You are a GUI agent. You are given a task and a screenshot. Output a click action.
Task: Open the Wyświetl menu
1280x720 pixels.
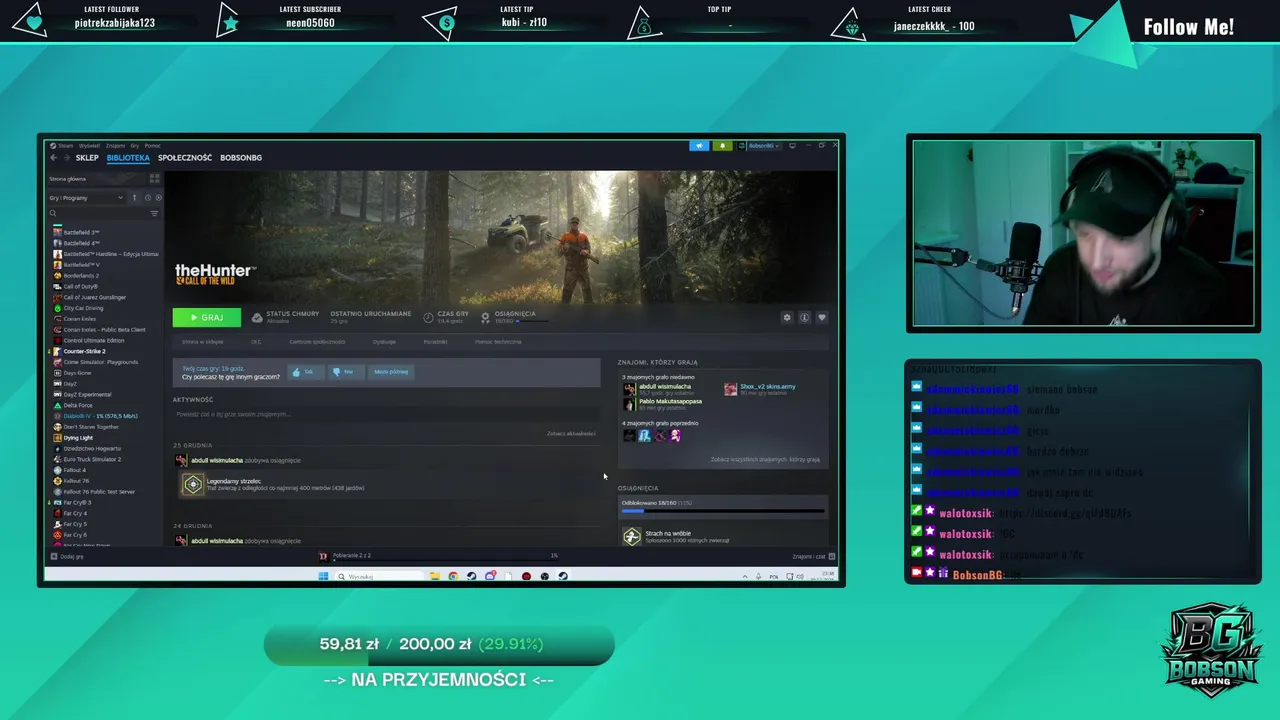pyautogui.click(x=89, y=146)
